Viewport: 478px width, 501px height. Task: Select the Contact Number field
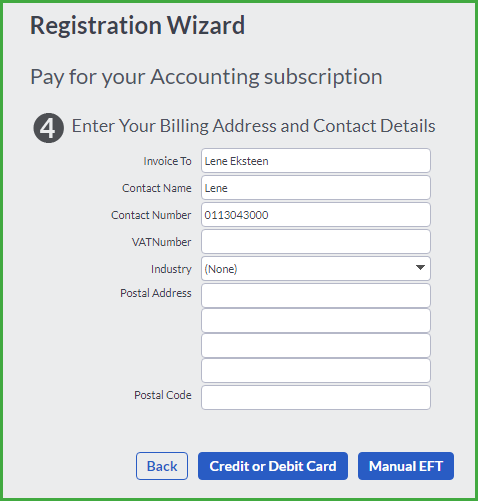coord(316,215)
